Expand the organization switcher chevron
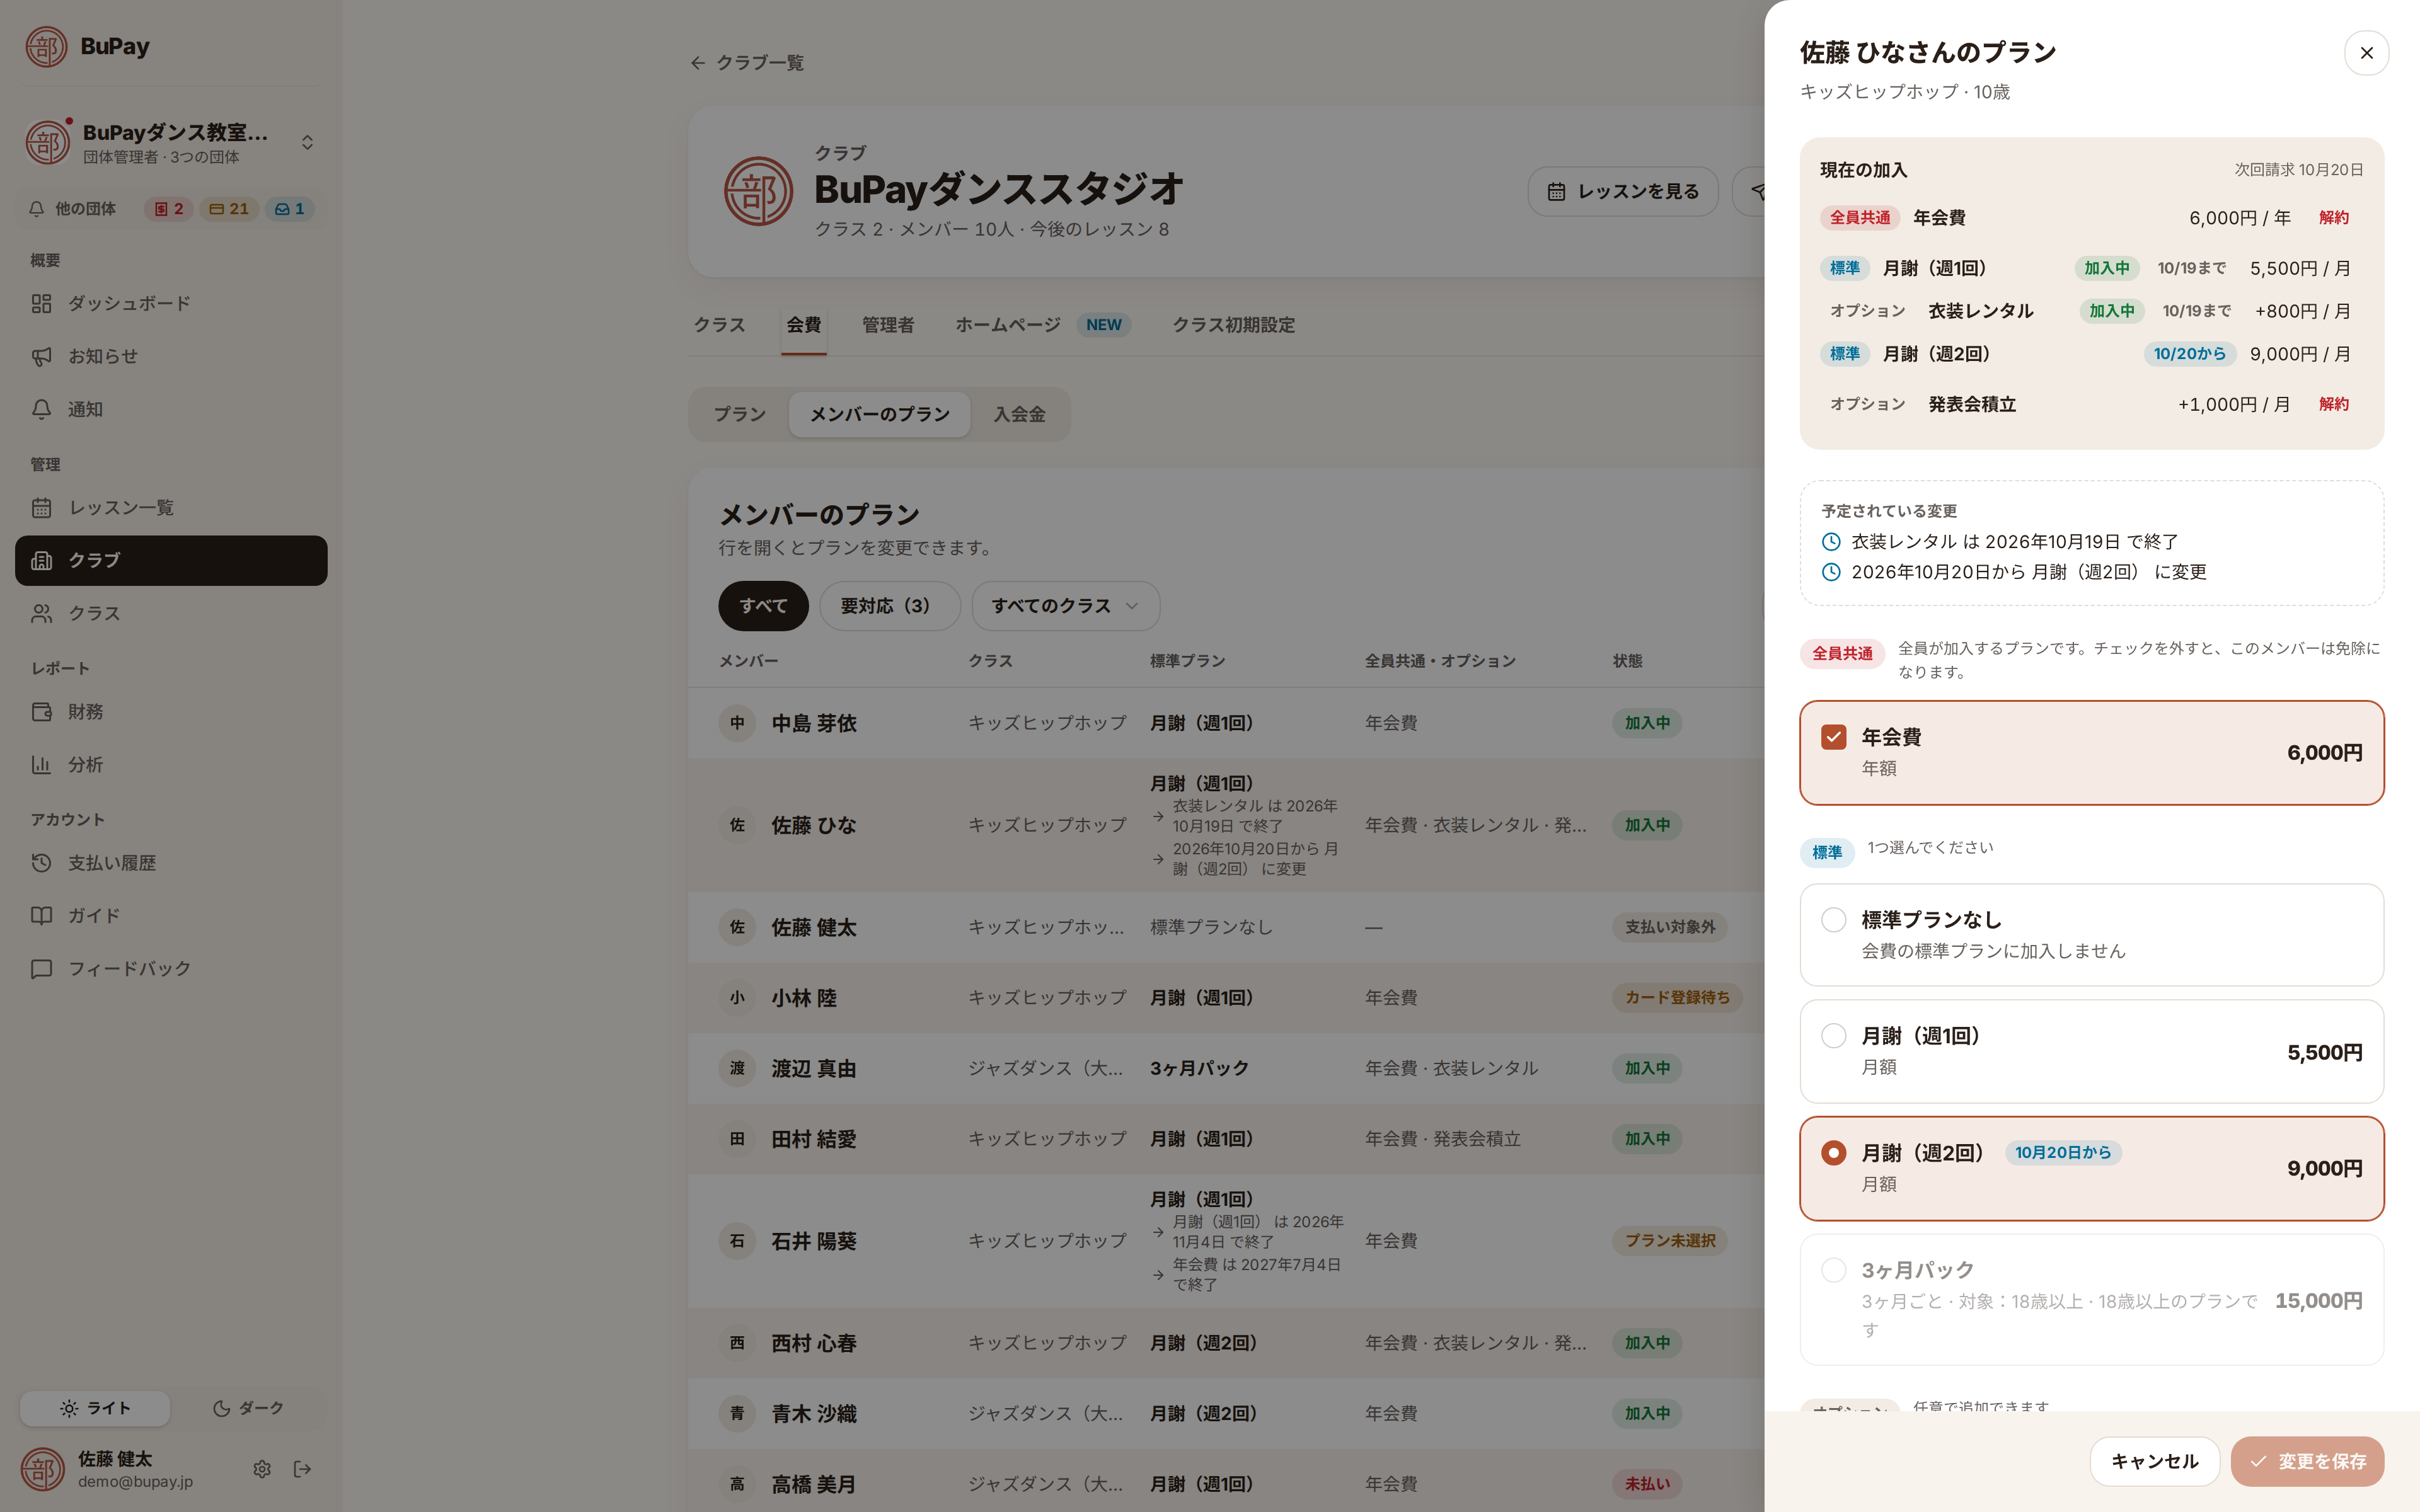The height and width of the screenshot is (1512, 2420). 307,143
